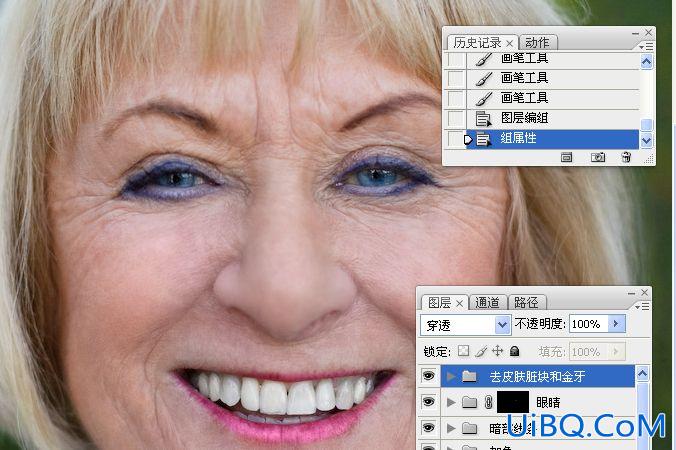Open the History panel flyout menu
The image size is (676, 450).
point(645,46)
